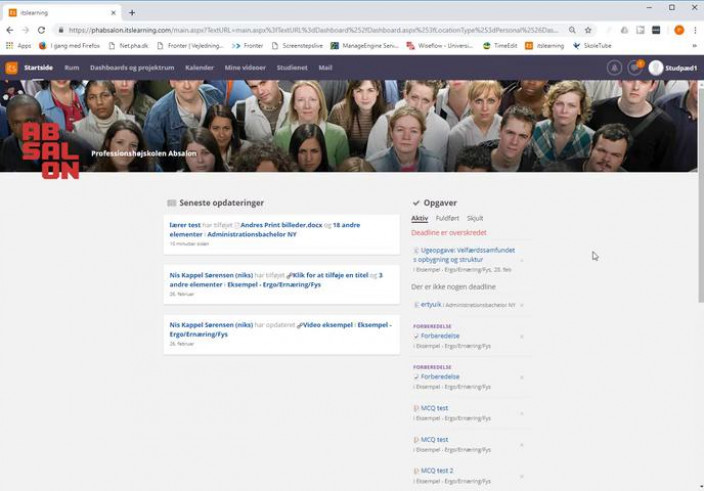Bookmark this page with the star icon
The height and width of the screenshot is (491, 704).
tap(588, 30)
